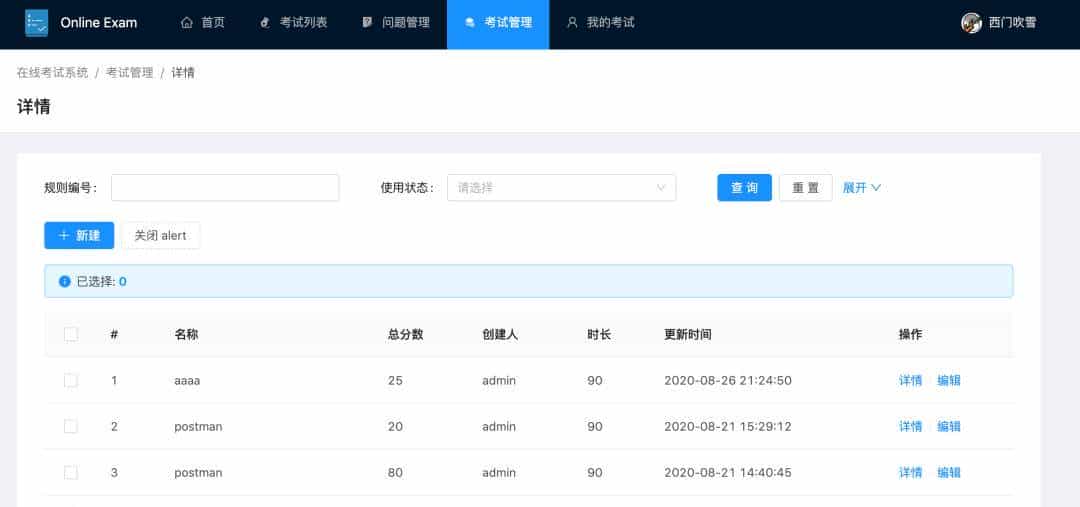This screenshot has height=507, width=1080.
Task: Click timestamp 2020-08-21 15:29:12
Action: 727,426
